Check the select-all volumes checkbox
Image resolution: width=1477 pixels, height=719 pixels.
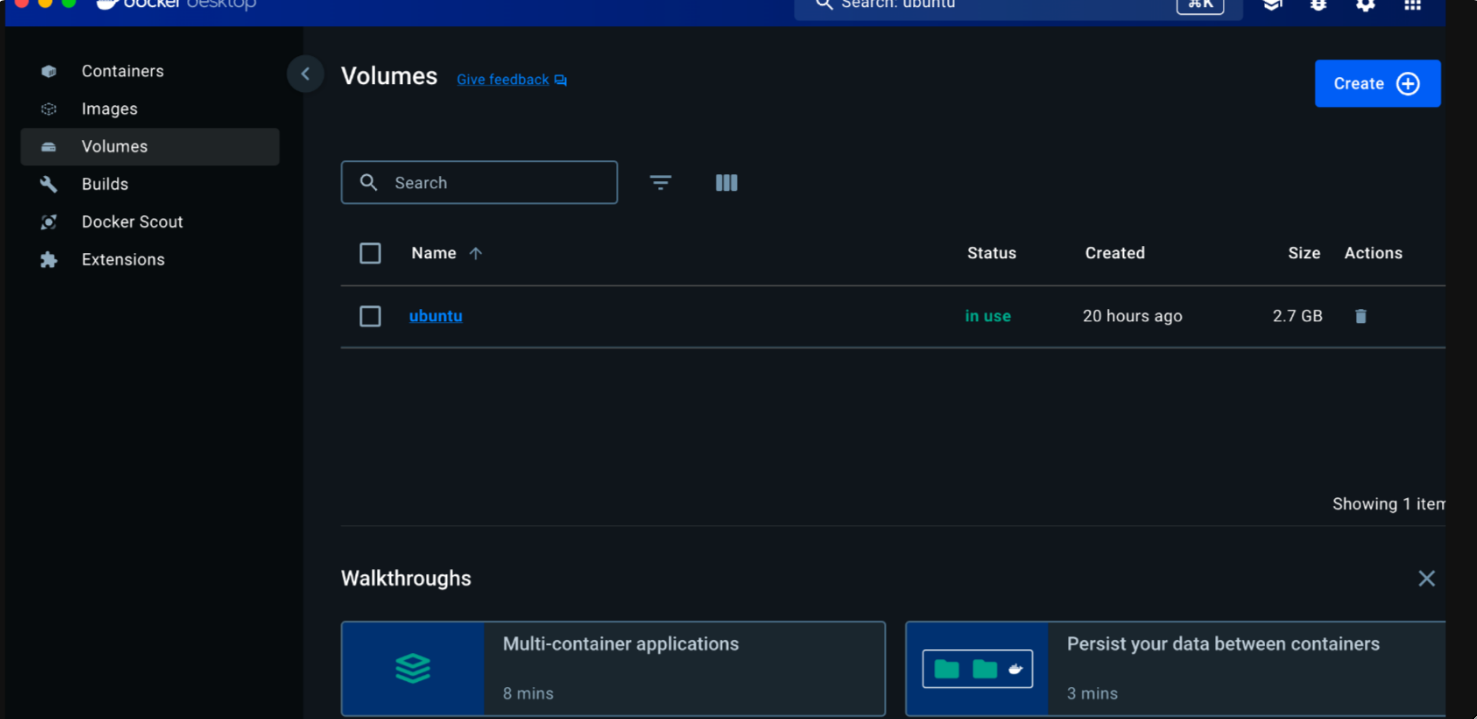370,253
